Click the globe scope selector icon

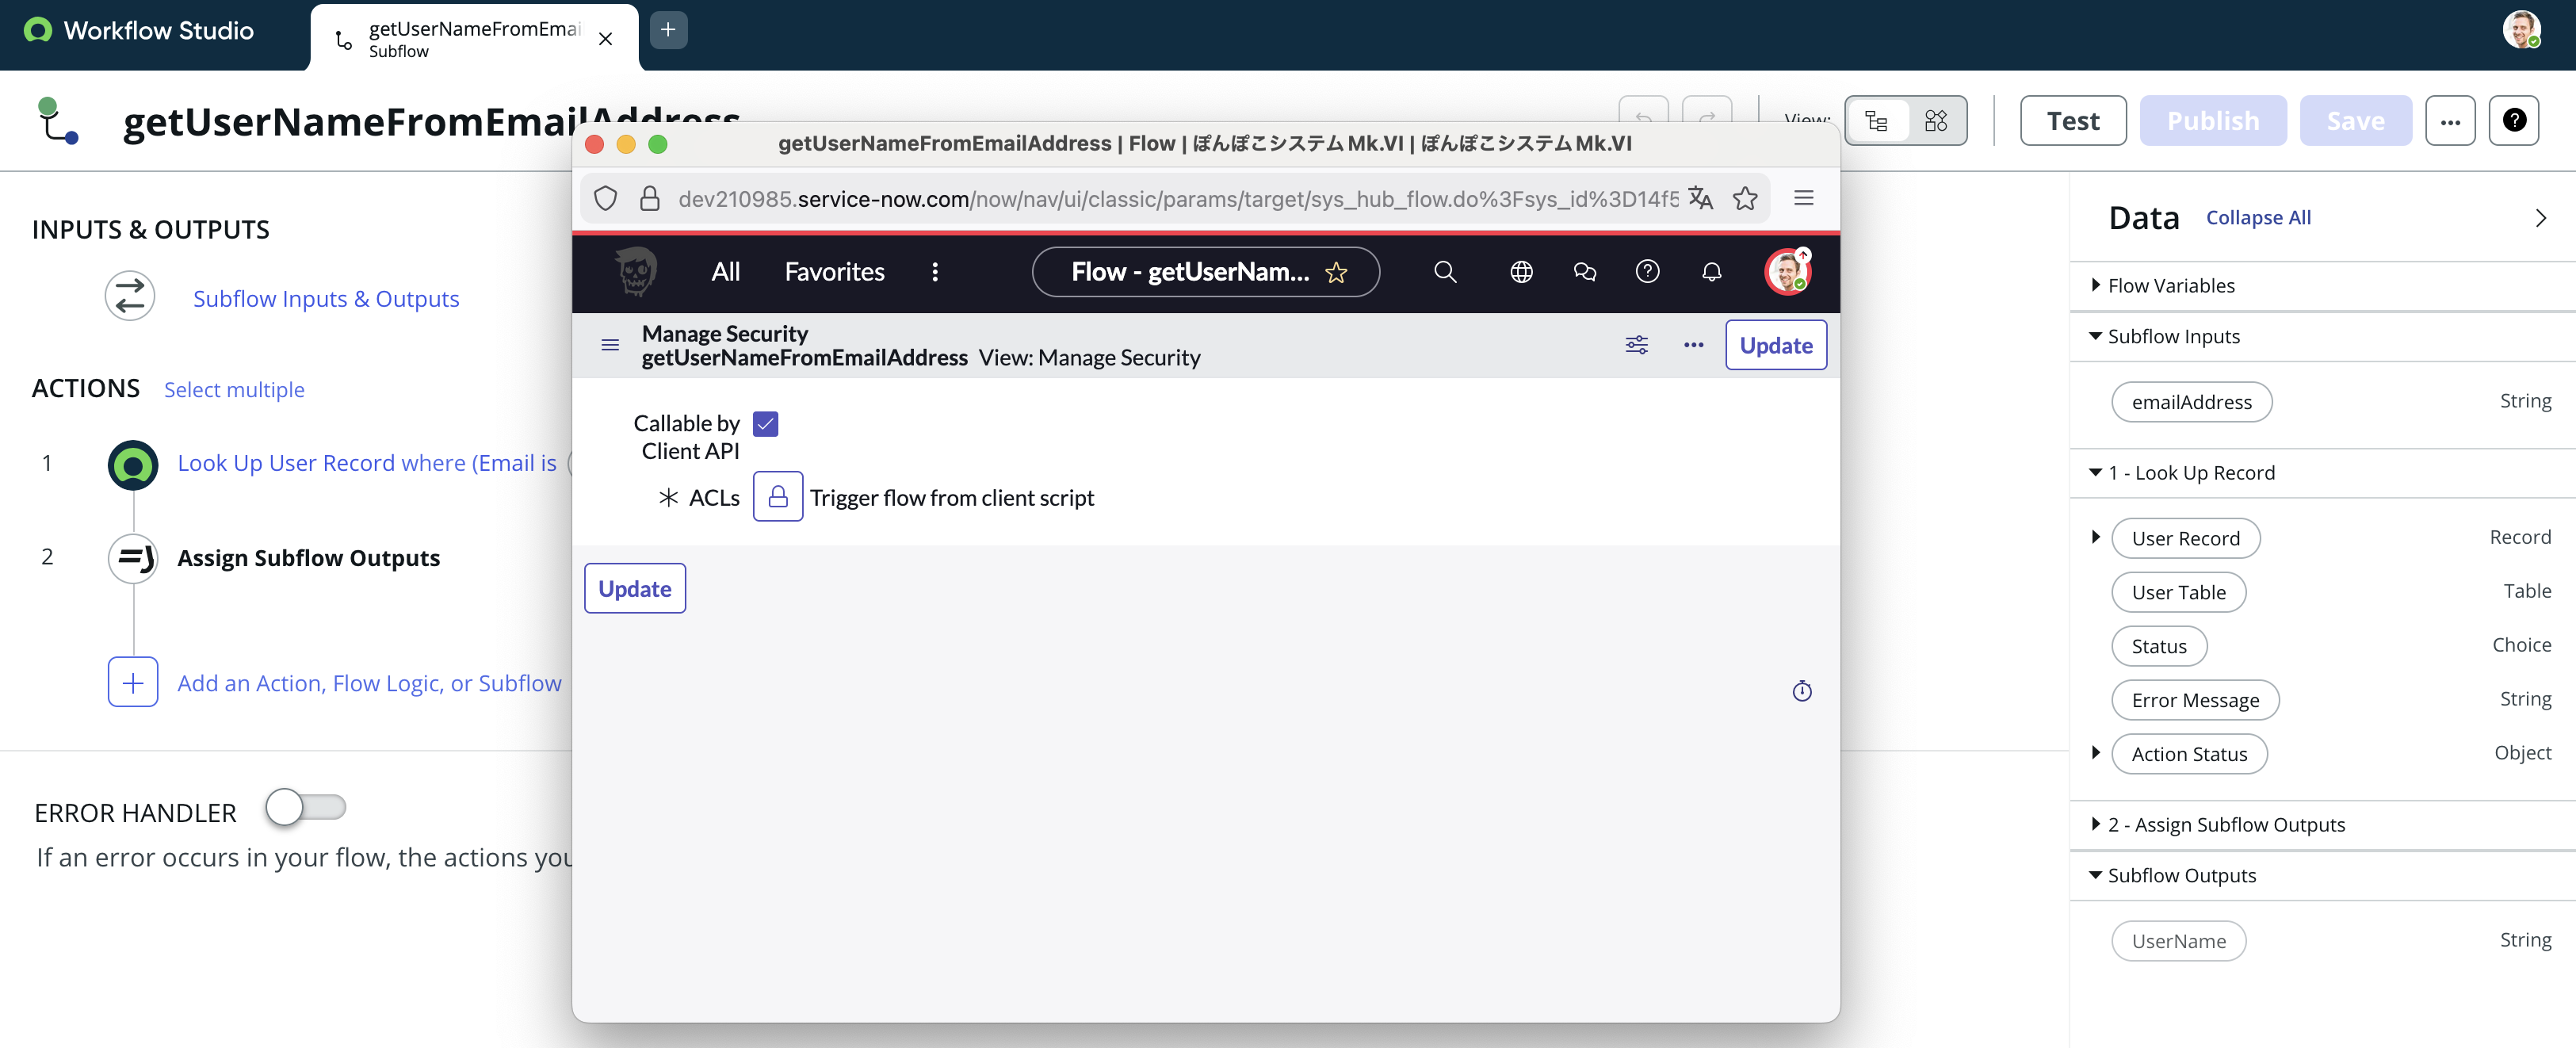click(x=1520, y=271)
